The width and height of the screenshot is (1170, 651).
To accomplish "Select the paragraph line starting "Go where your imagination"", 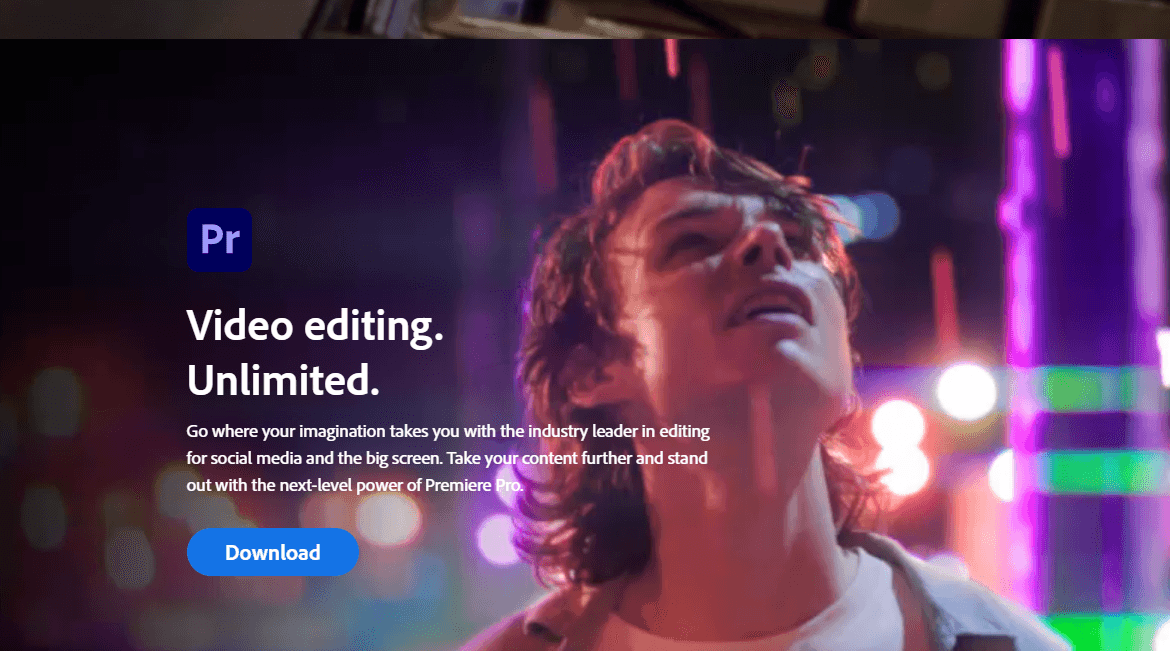I will pyautogui.click(x=448, y=432).
